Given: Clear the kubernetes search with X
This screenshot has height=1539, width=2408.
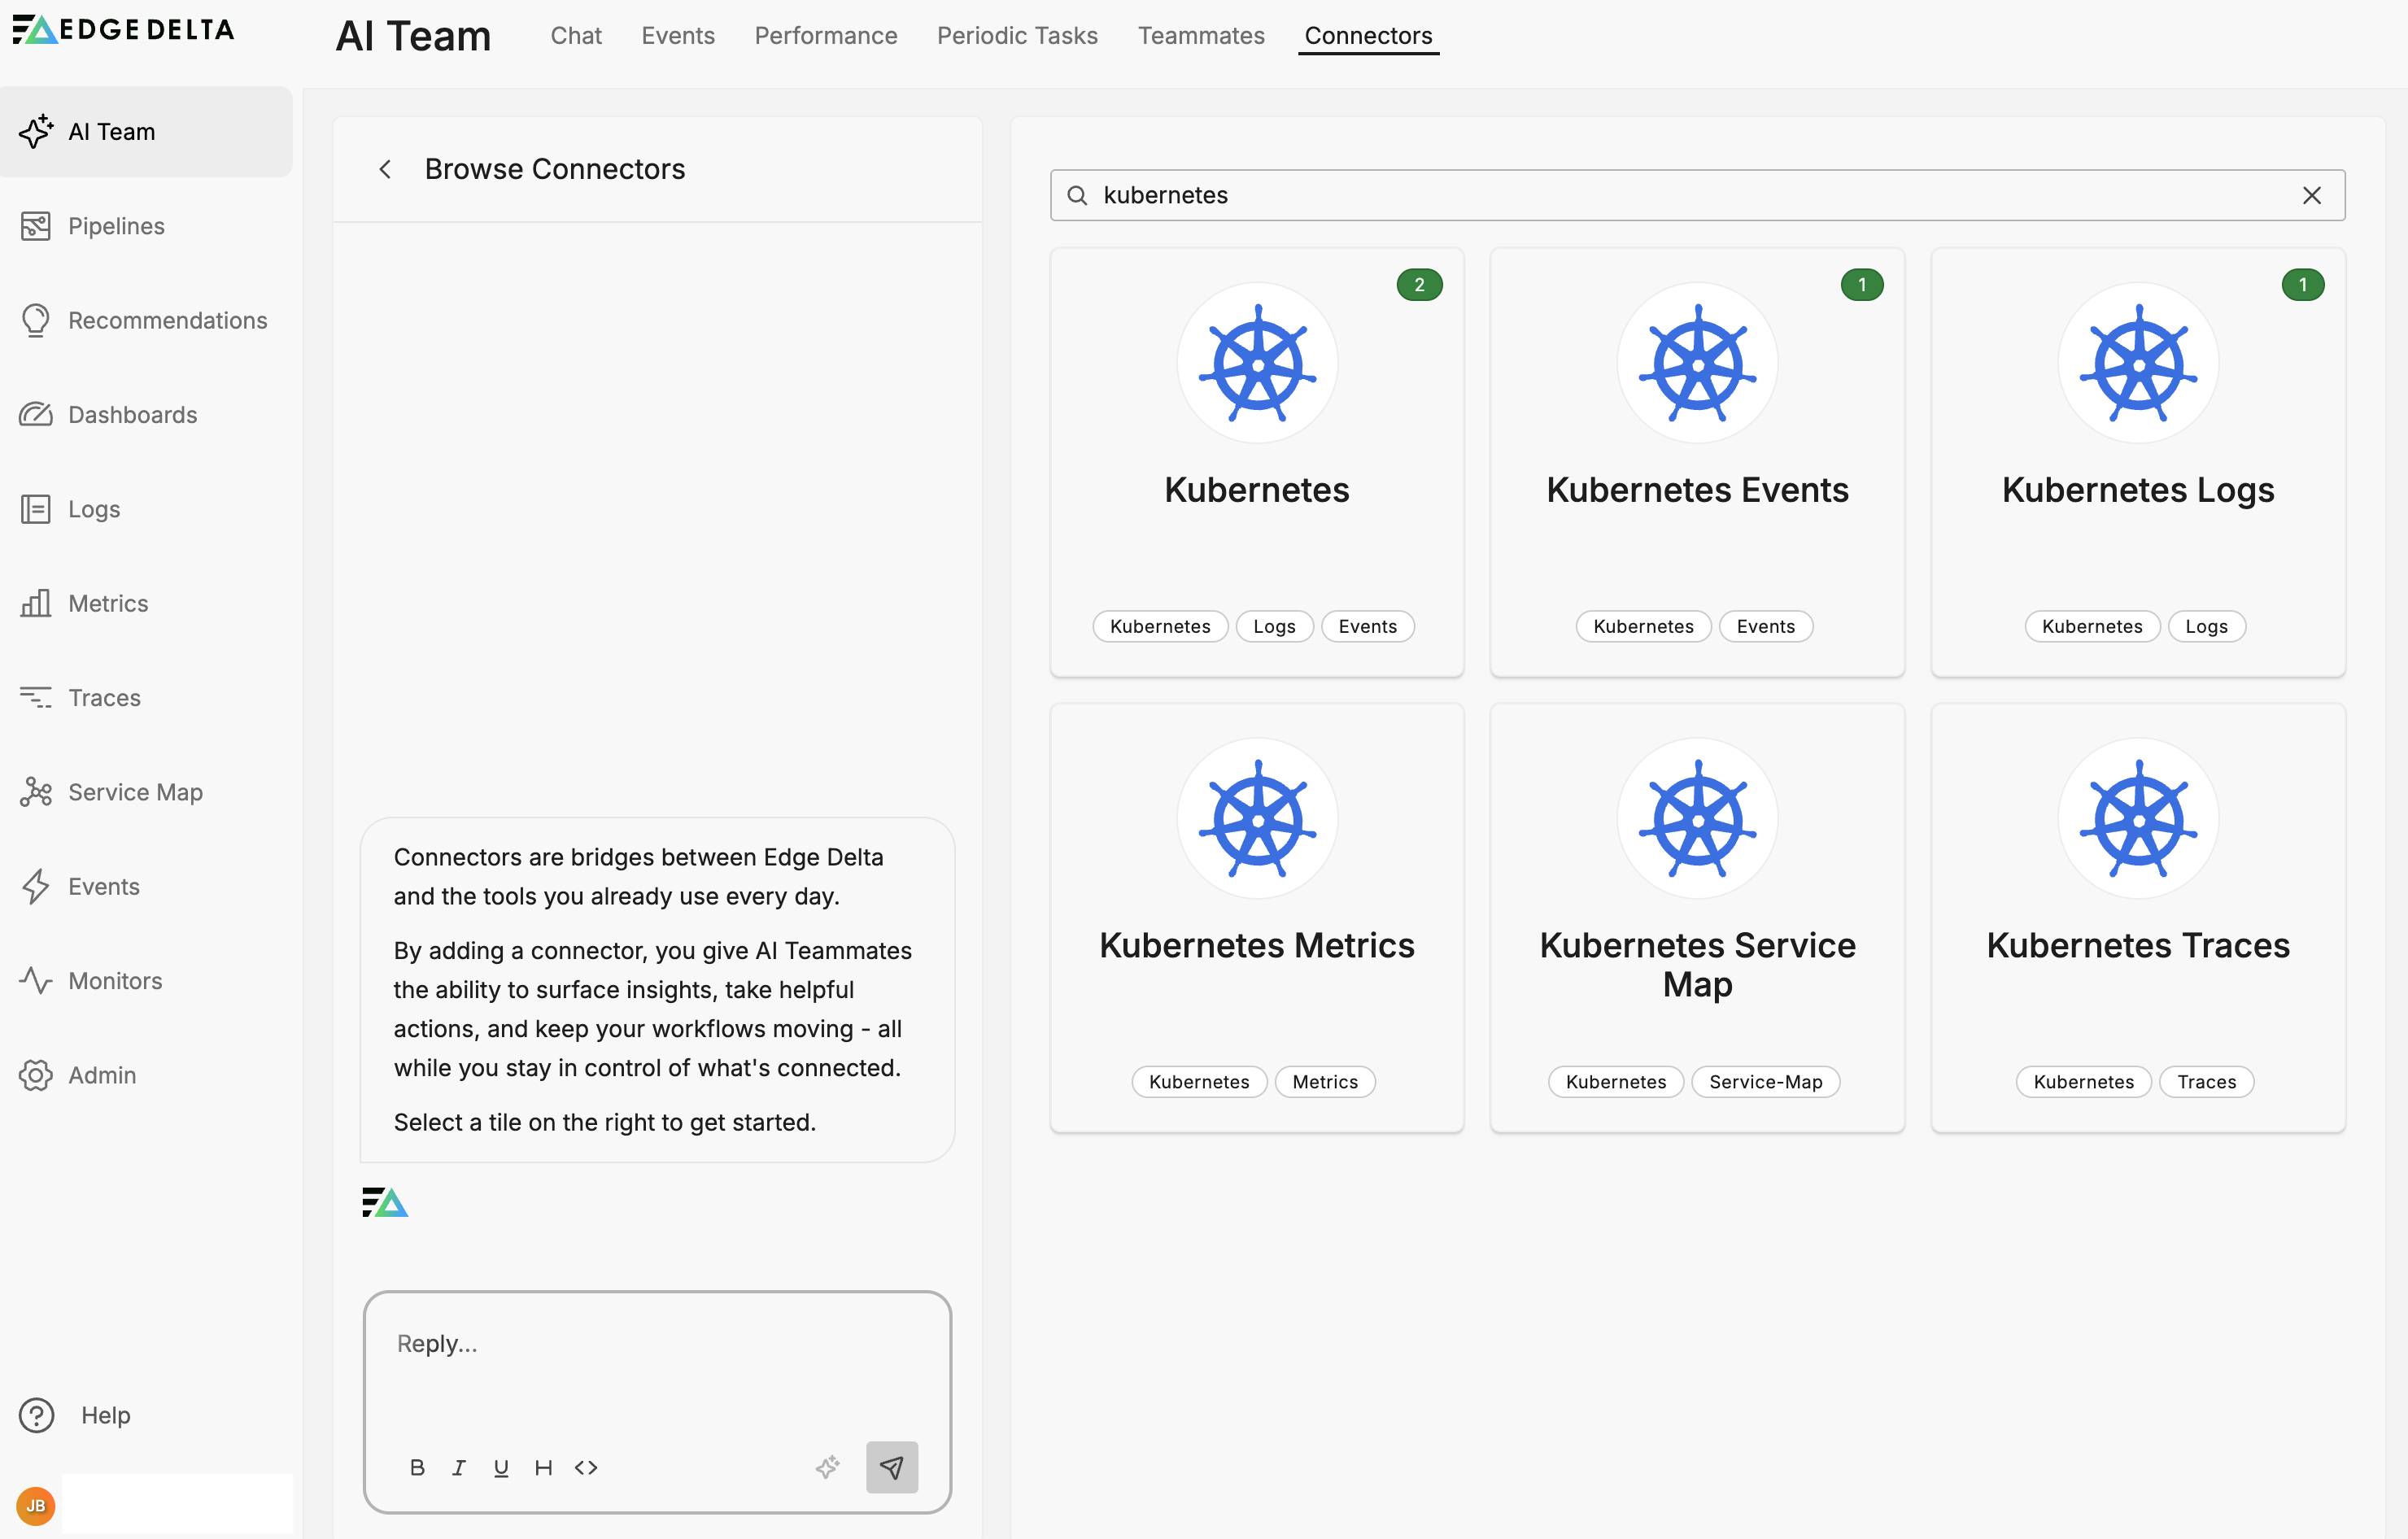Looking at the screenshot, I should (x=2311, y=195).
